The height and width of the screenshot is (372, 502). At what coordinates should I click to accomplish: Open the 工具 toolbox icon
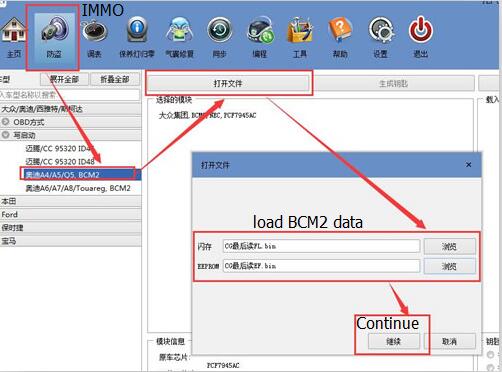coord(300,31)
